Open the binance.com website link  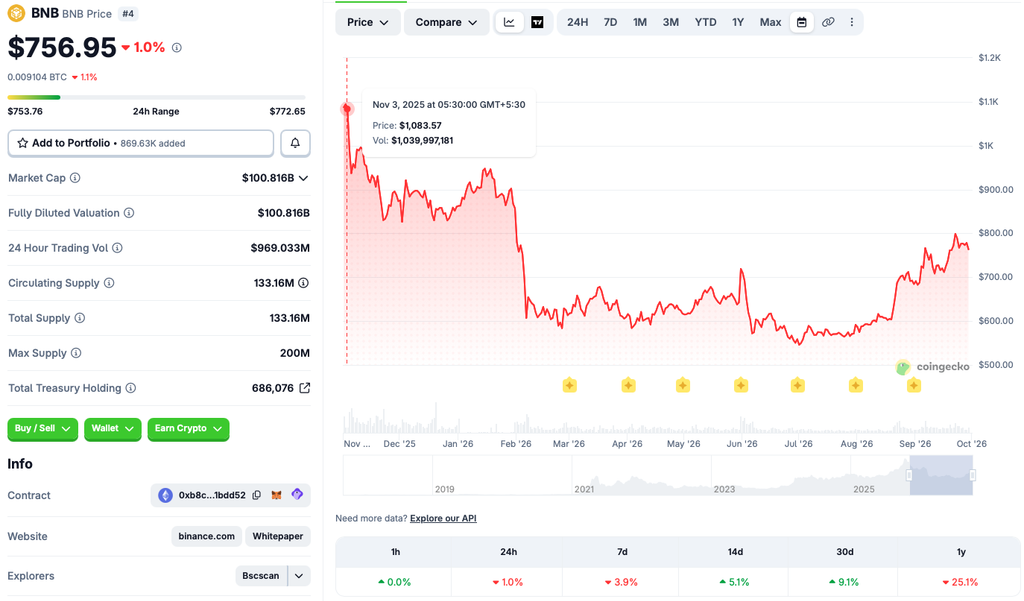coord(206,536)
